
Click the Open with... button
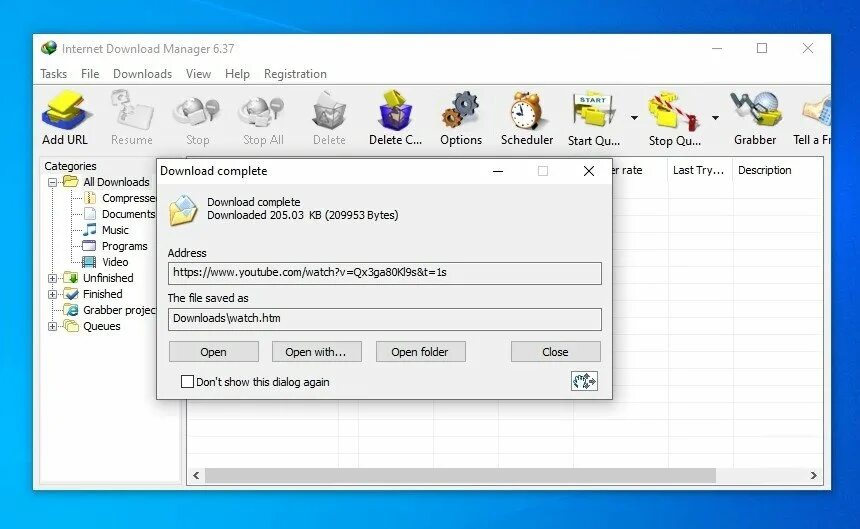pyautogui.click(x=316, y=352)
